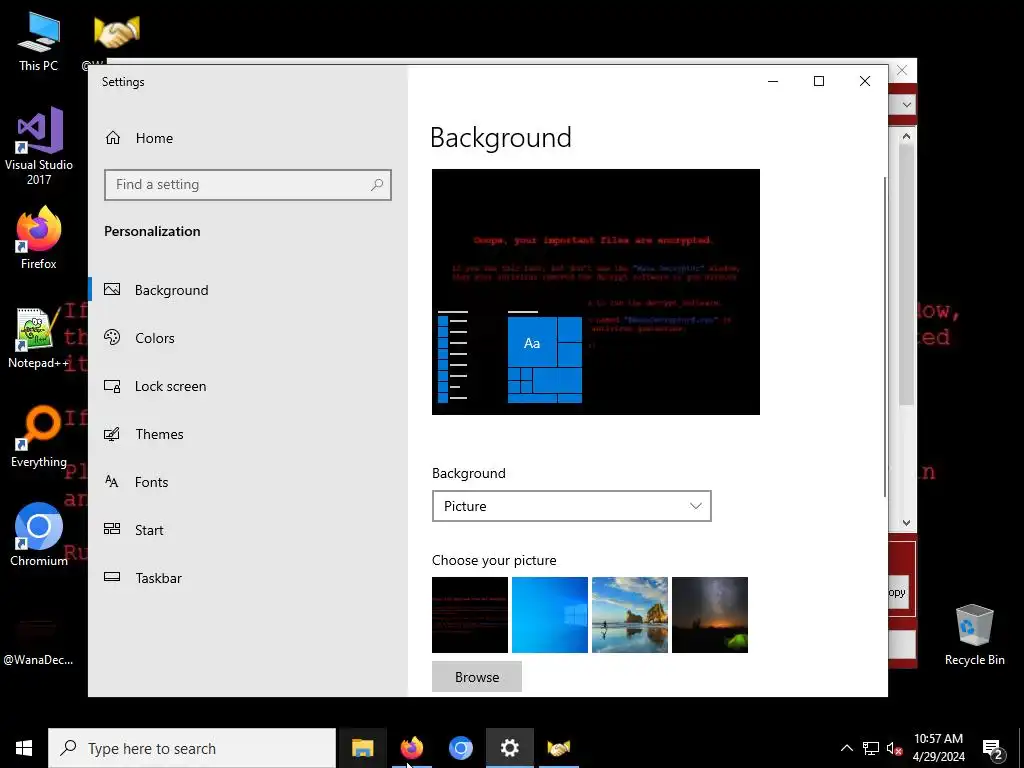Expand the Background Picture dropdown
This screenshot has height=768, width=1024.
(x=571, y=506)
